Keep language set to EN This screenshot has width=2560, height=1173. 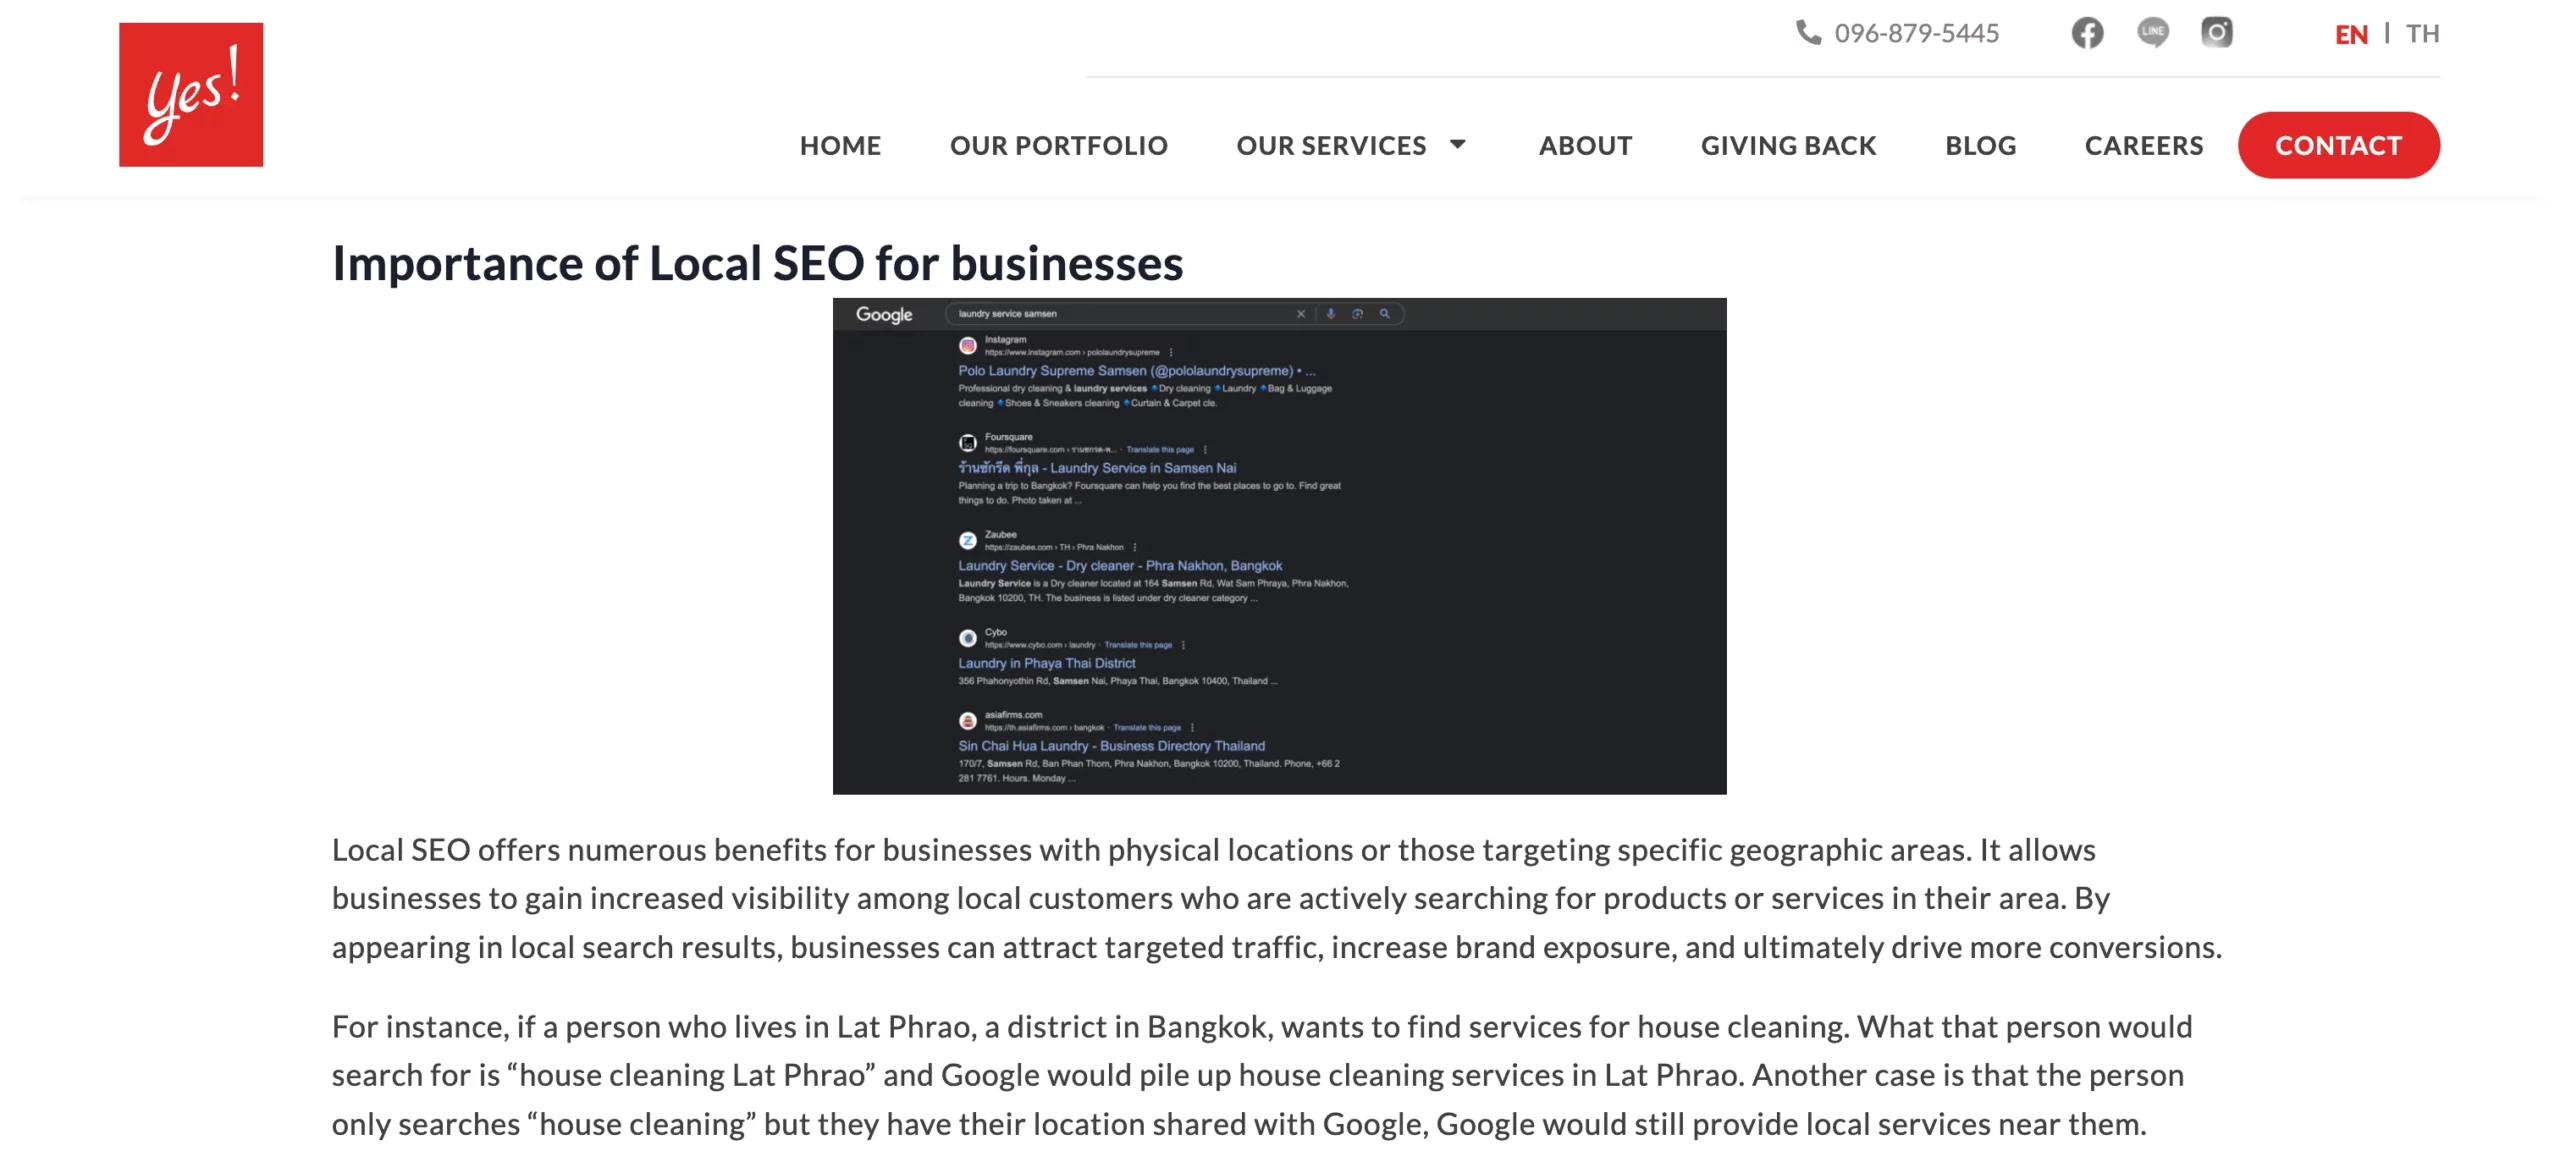coord(2352,33)
